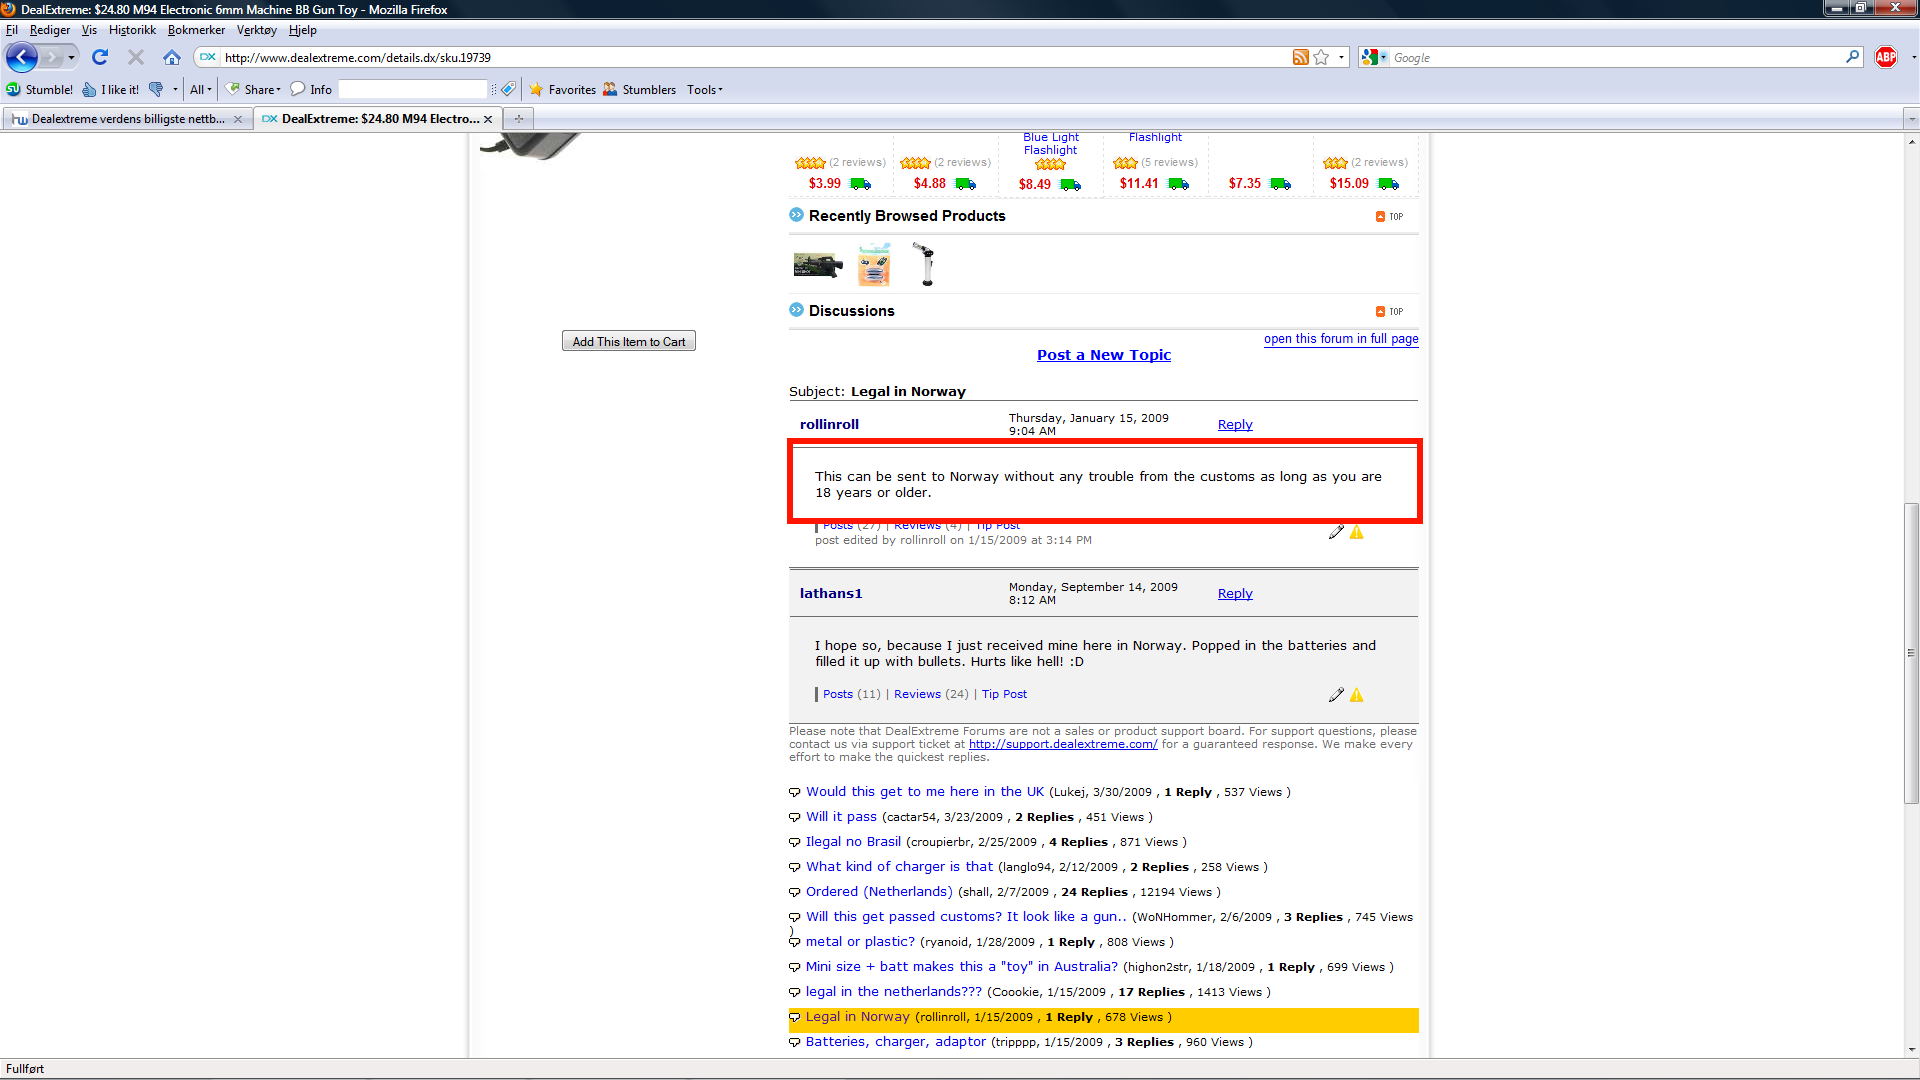1920x1080 pixels.
Task: Open the Hjelp menu
Action: [303, 30]
